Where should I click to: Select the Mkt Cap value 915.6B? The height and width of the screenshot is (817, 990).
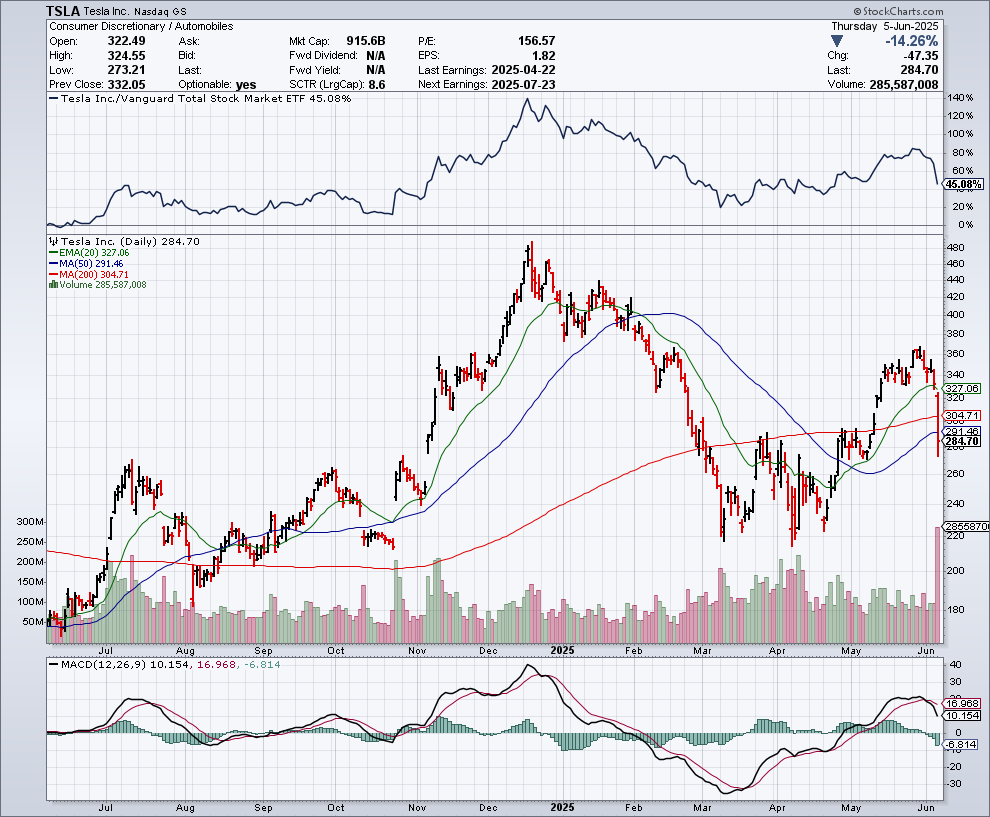coord(366,41)
